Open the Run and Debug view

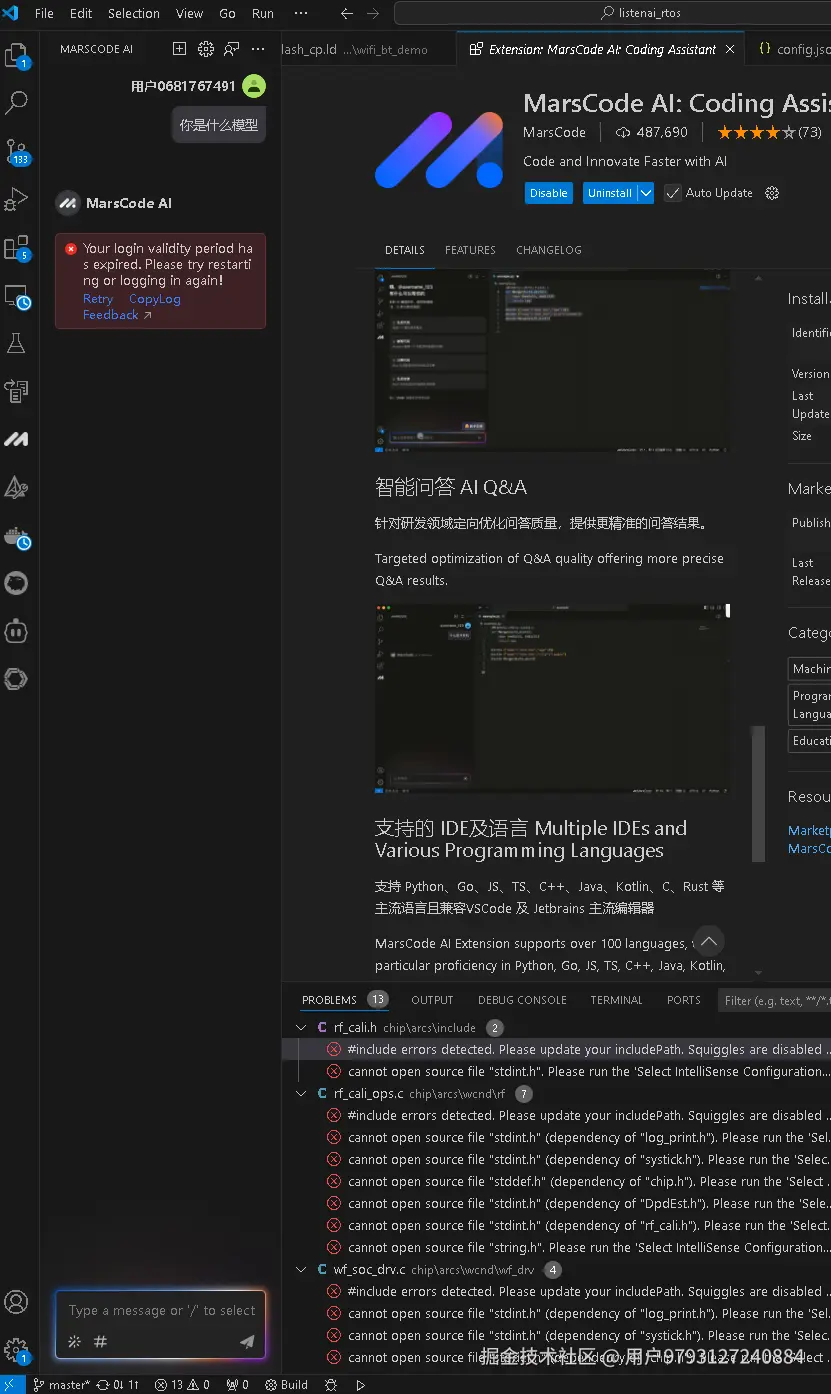tap(16, 199)
